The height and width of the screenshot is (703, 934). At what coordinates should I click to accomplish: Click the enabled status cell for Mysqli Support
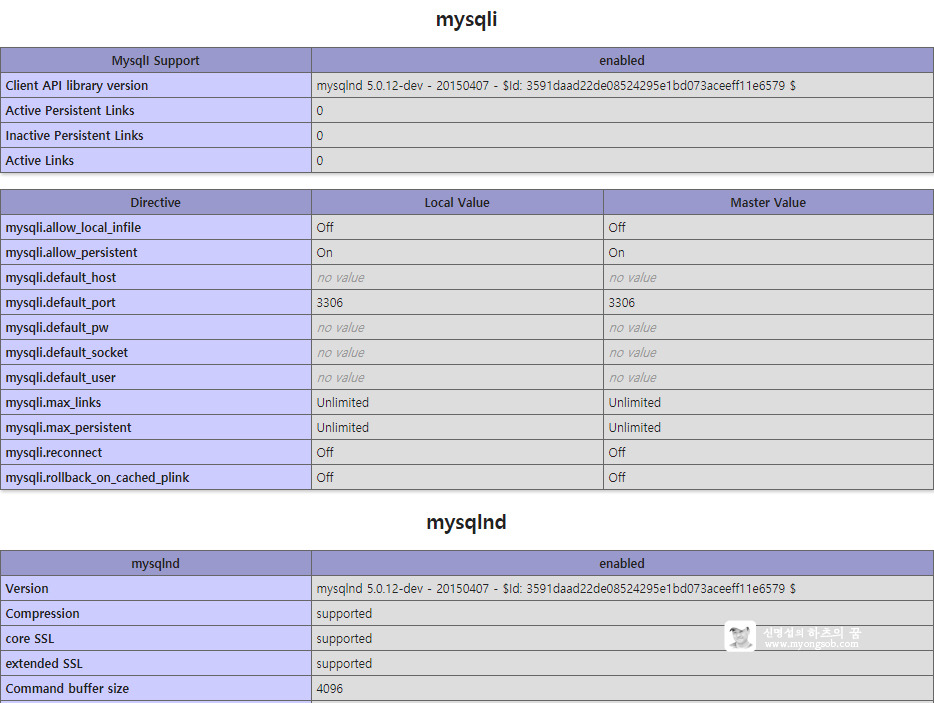pyautogui.click(x=622, y=60)
